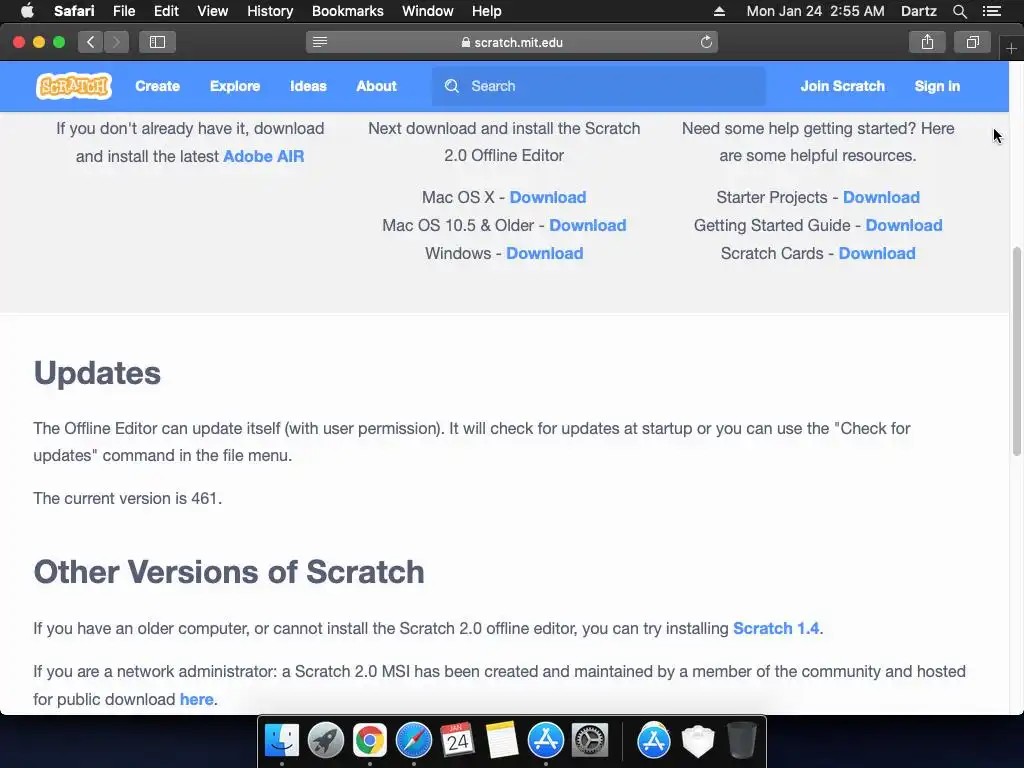Open Notification Center list icon

(992, 11)
